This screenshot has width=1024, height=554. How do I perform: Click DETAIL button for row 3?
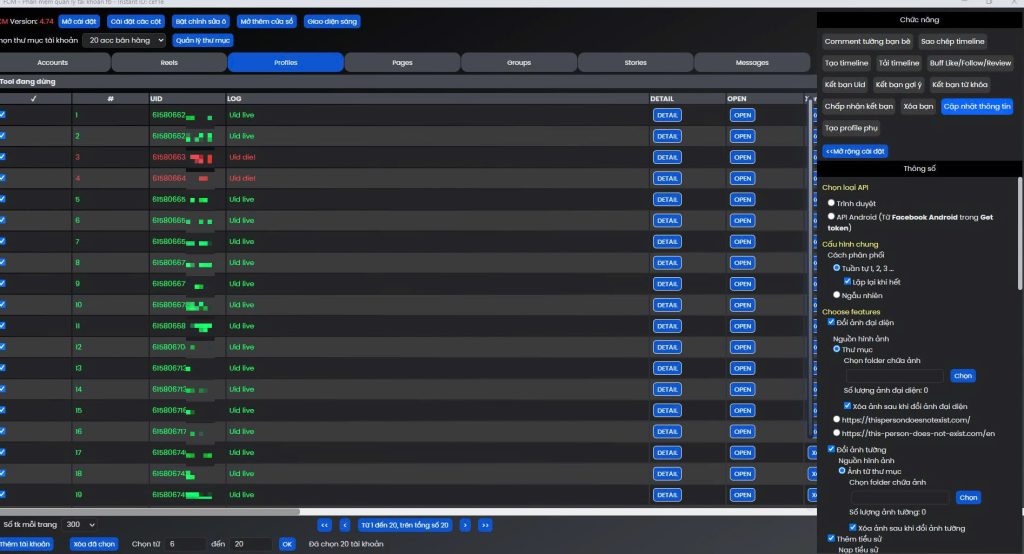667,157
